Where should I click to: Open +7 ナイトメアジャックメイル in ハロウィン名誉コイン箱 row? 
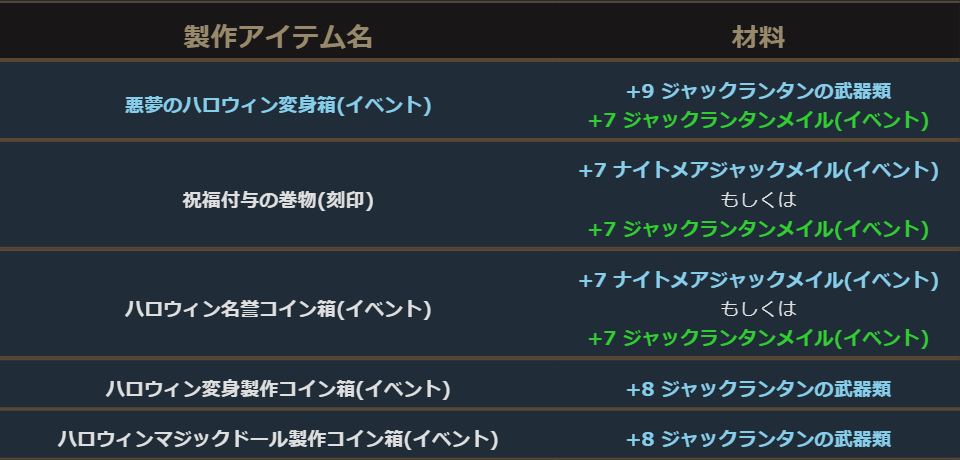[x=758, y=280]
